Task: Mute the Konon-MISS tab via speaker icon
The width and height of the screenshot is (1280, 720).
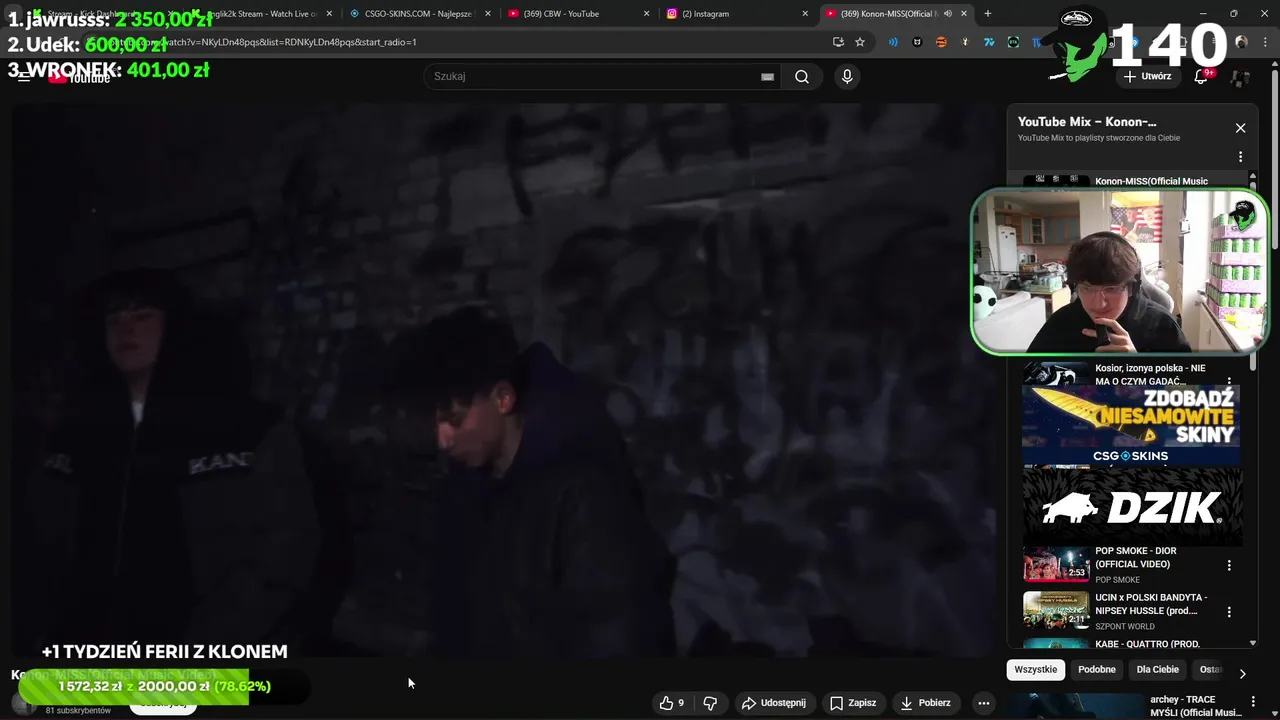Action: point(947,14)
